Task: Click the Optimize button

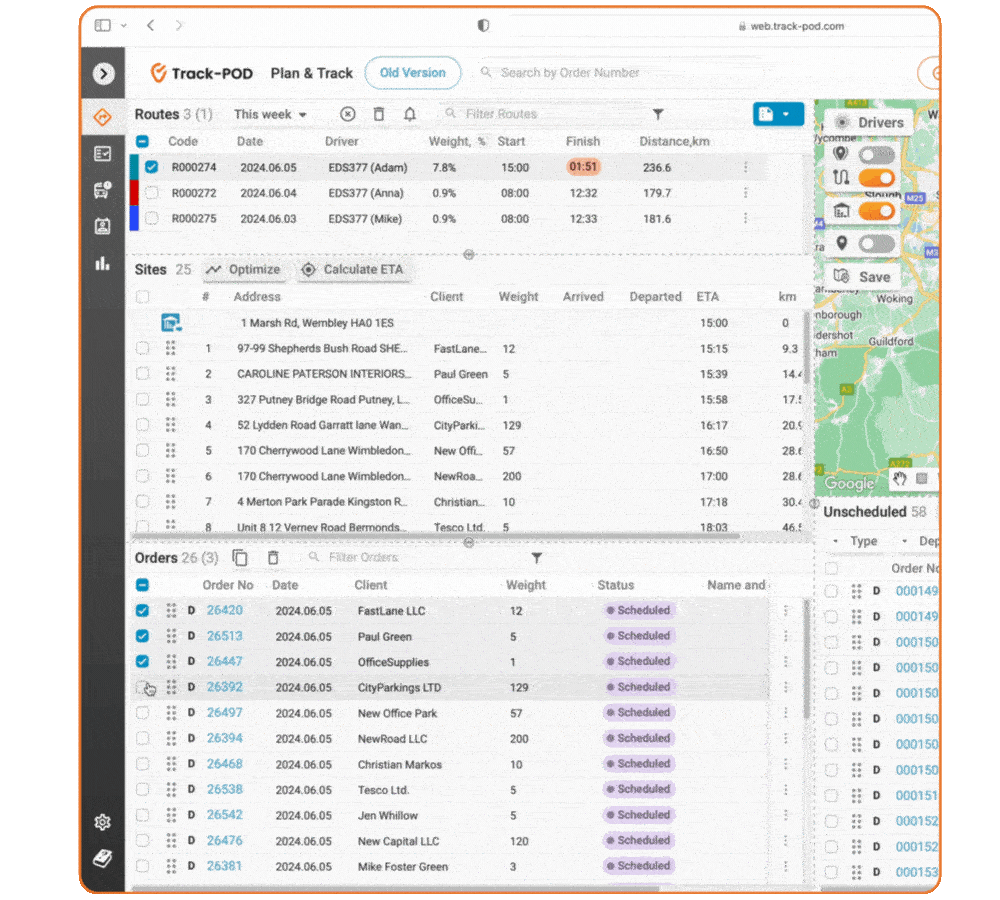Action: point(243,269)
